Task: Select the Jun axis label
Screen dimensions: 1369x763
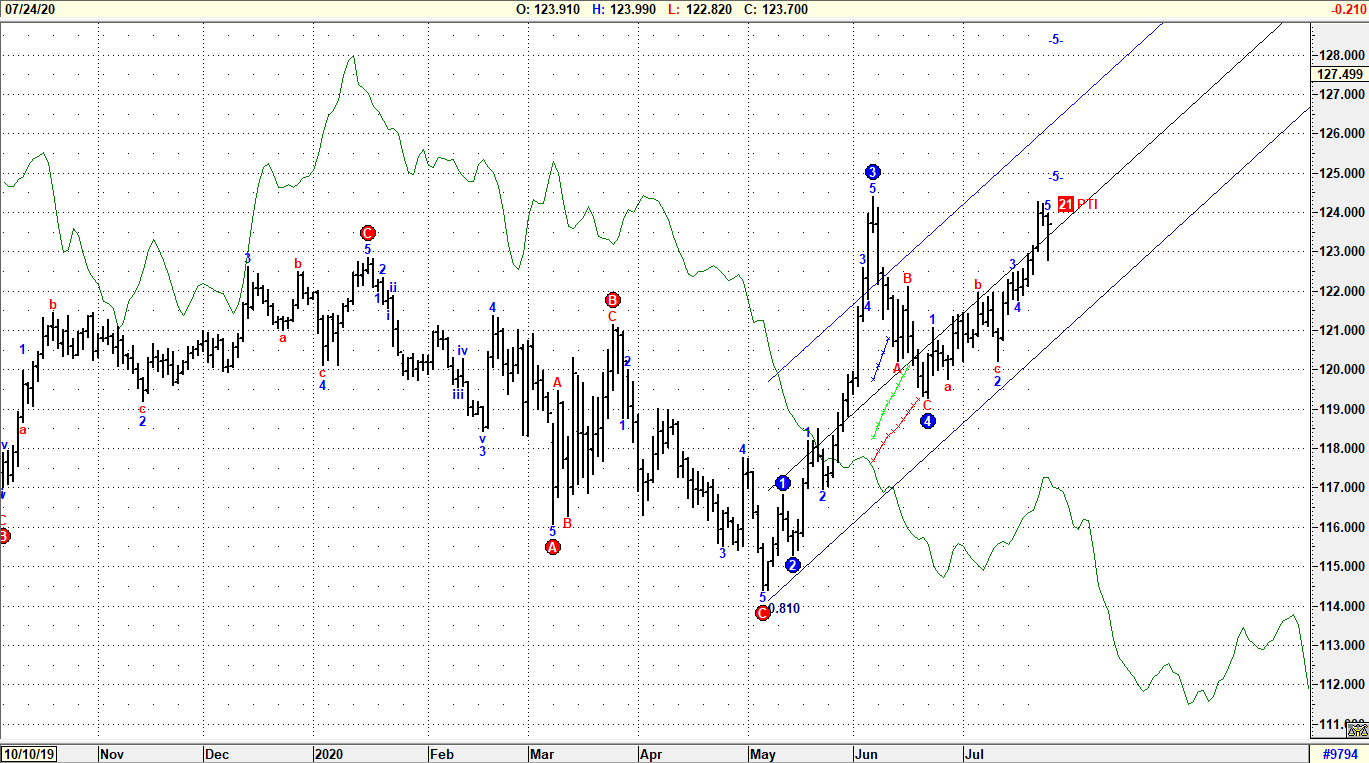Action: click(x=866, y=754)
